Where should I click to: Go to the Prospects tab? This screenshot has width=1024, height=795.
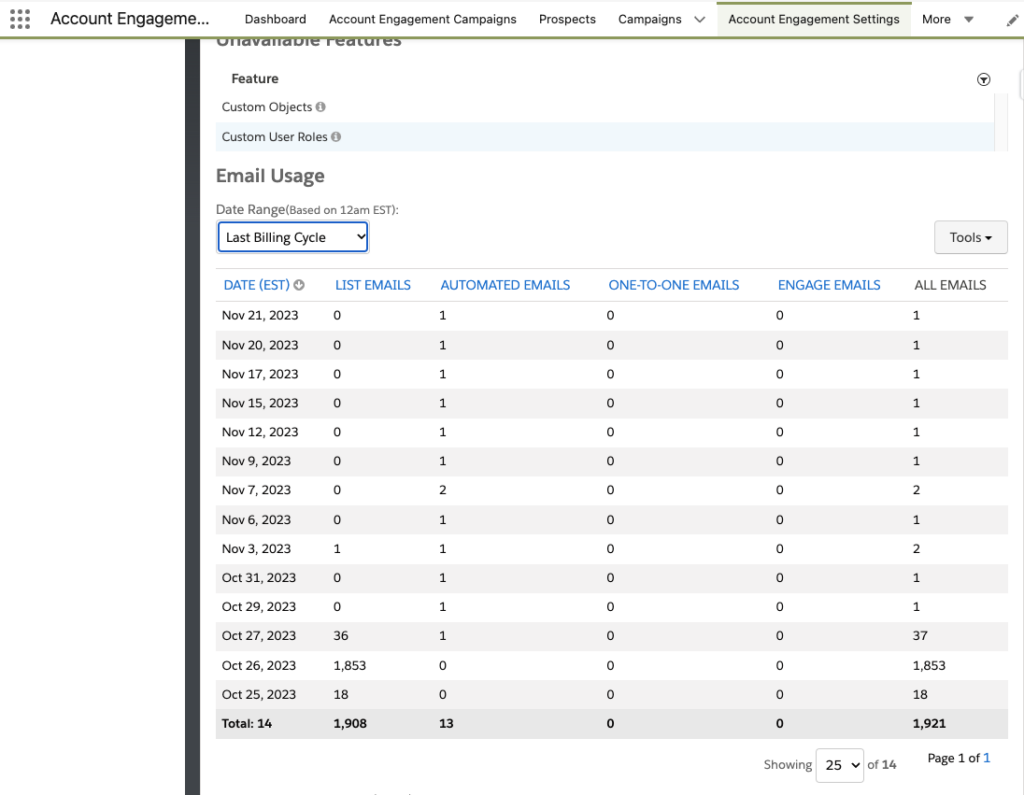[567, 19]
